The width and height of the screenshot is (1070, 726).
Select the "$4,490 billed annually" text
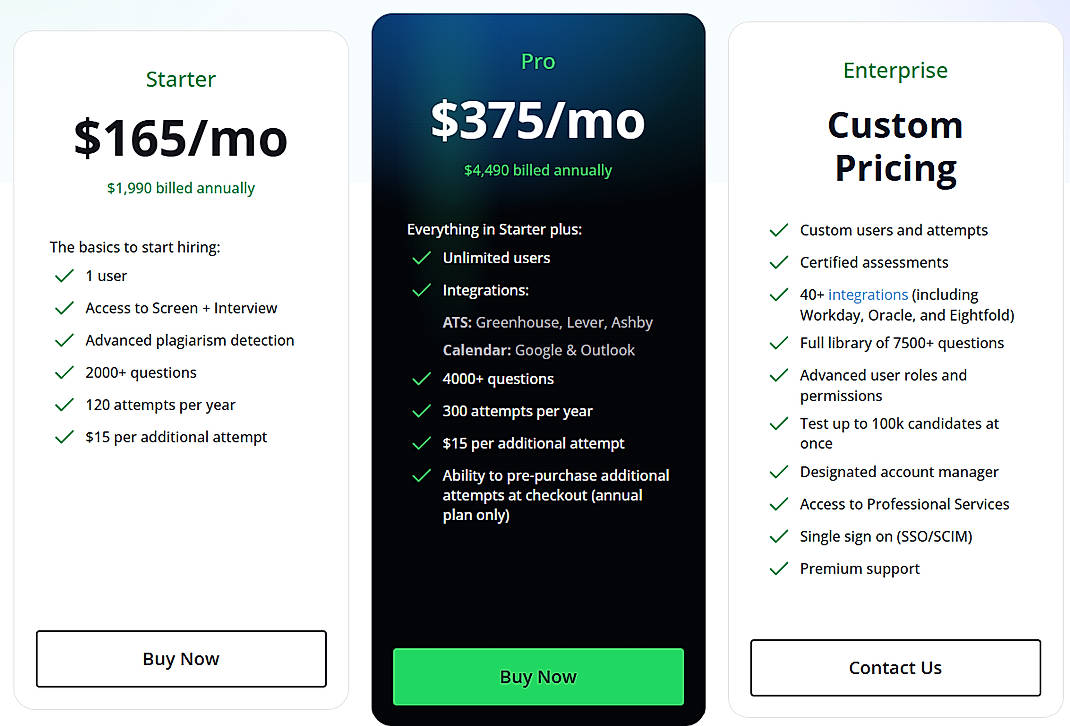[537, 169]
